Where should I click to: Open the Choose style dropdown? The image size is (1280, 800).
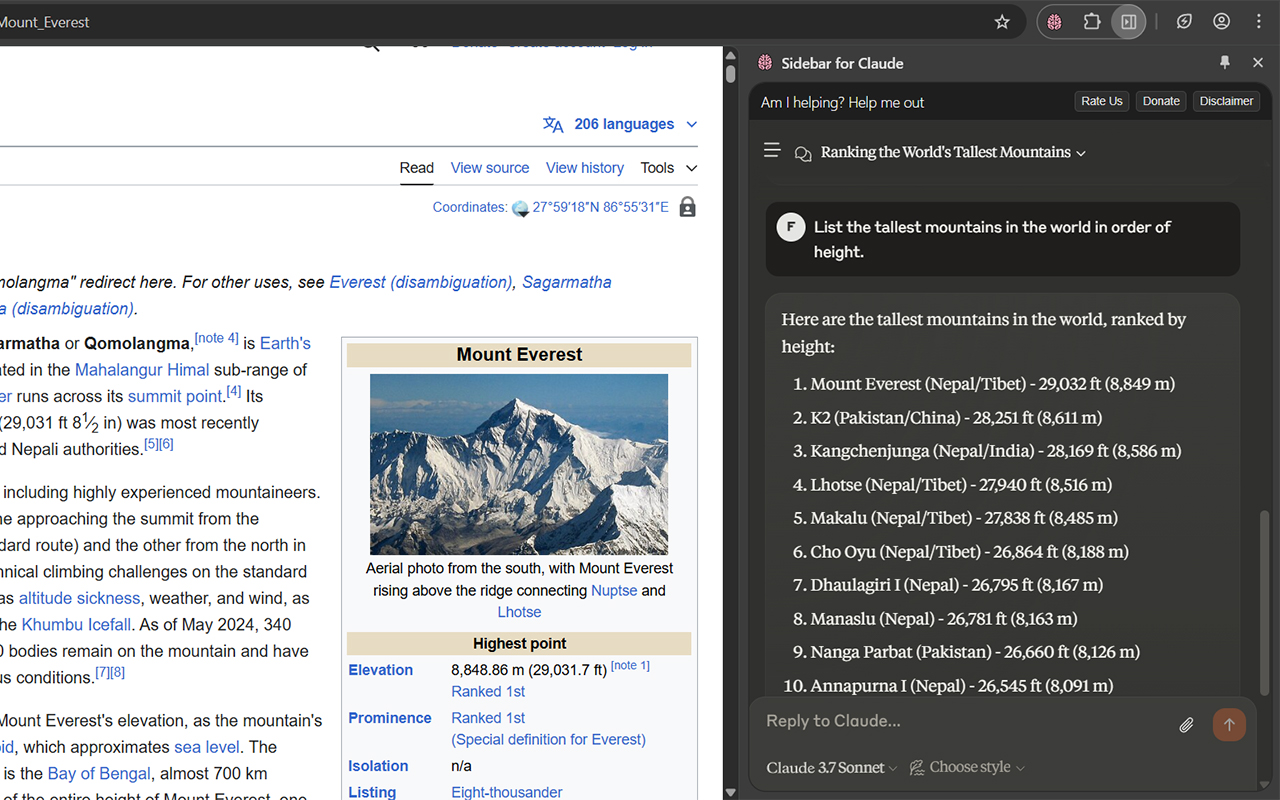click(968, 768)
